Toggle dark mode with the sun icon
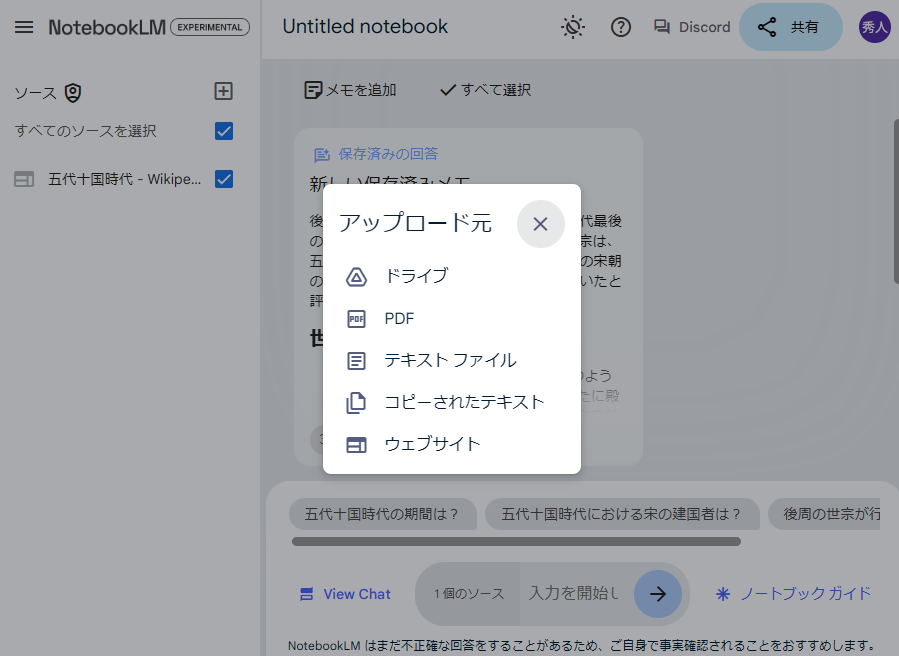The height and width of the screenshot is (656, 899). click(573, 27)
